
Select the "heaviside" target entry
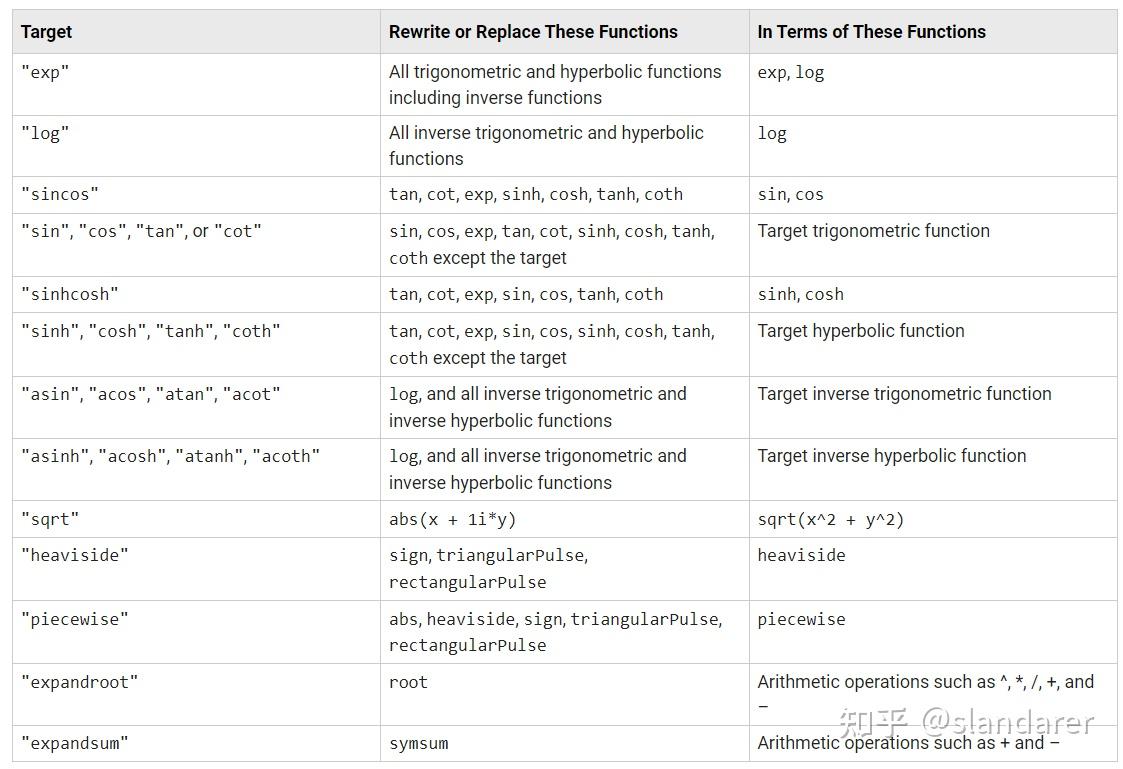(x=75, y=555)
